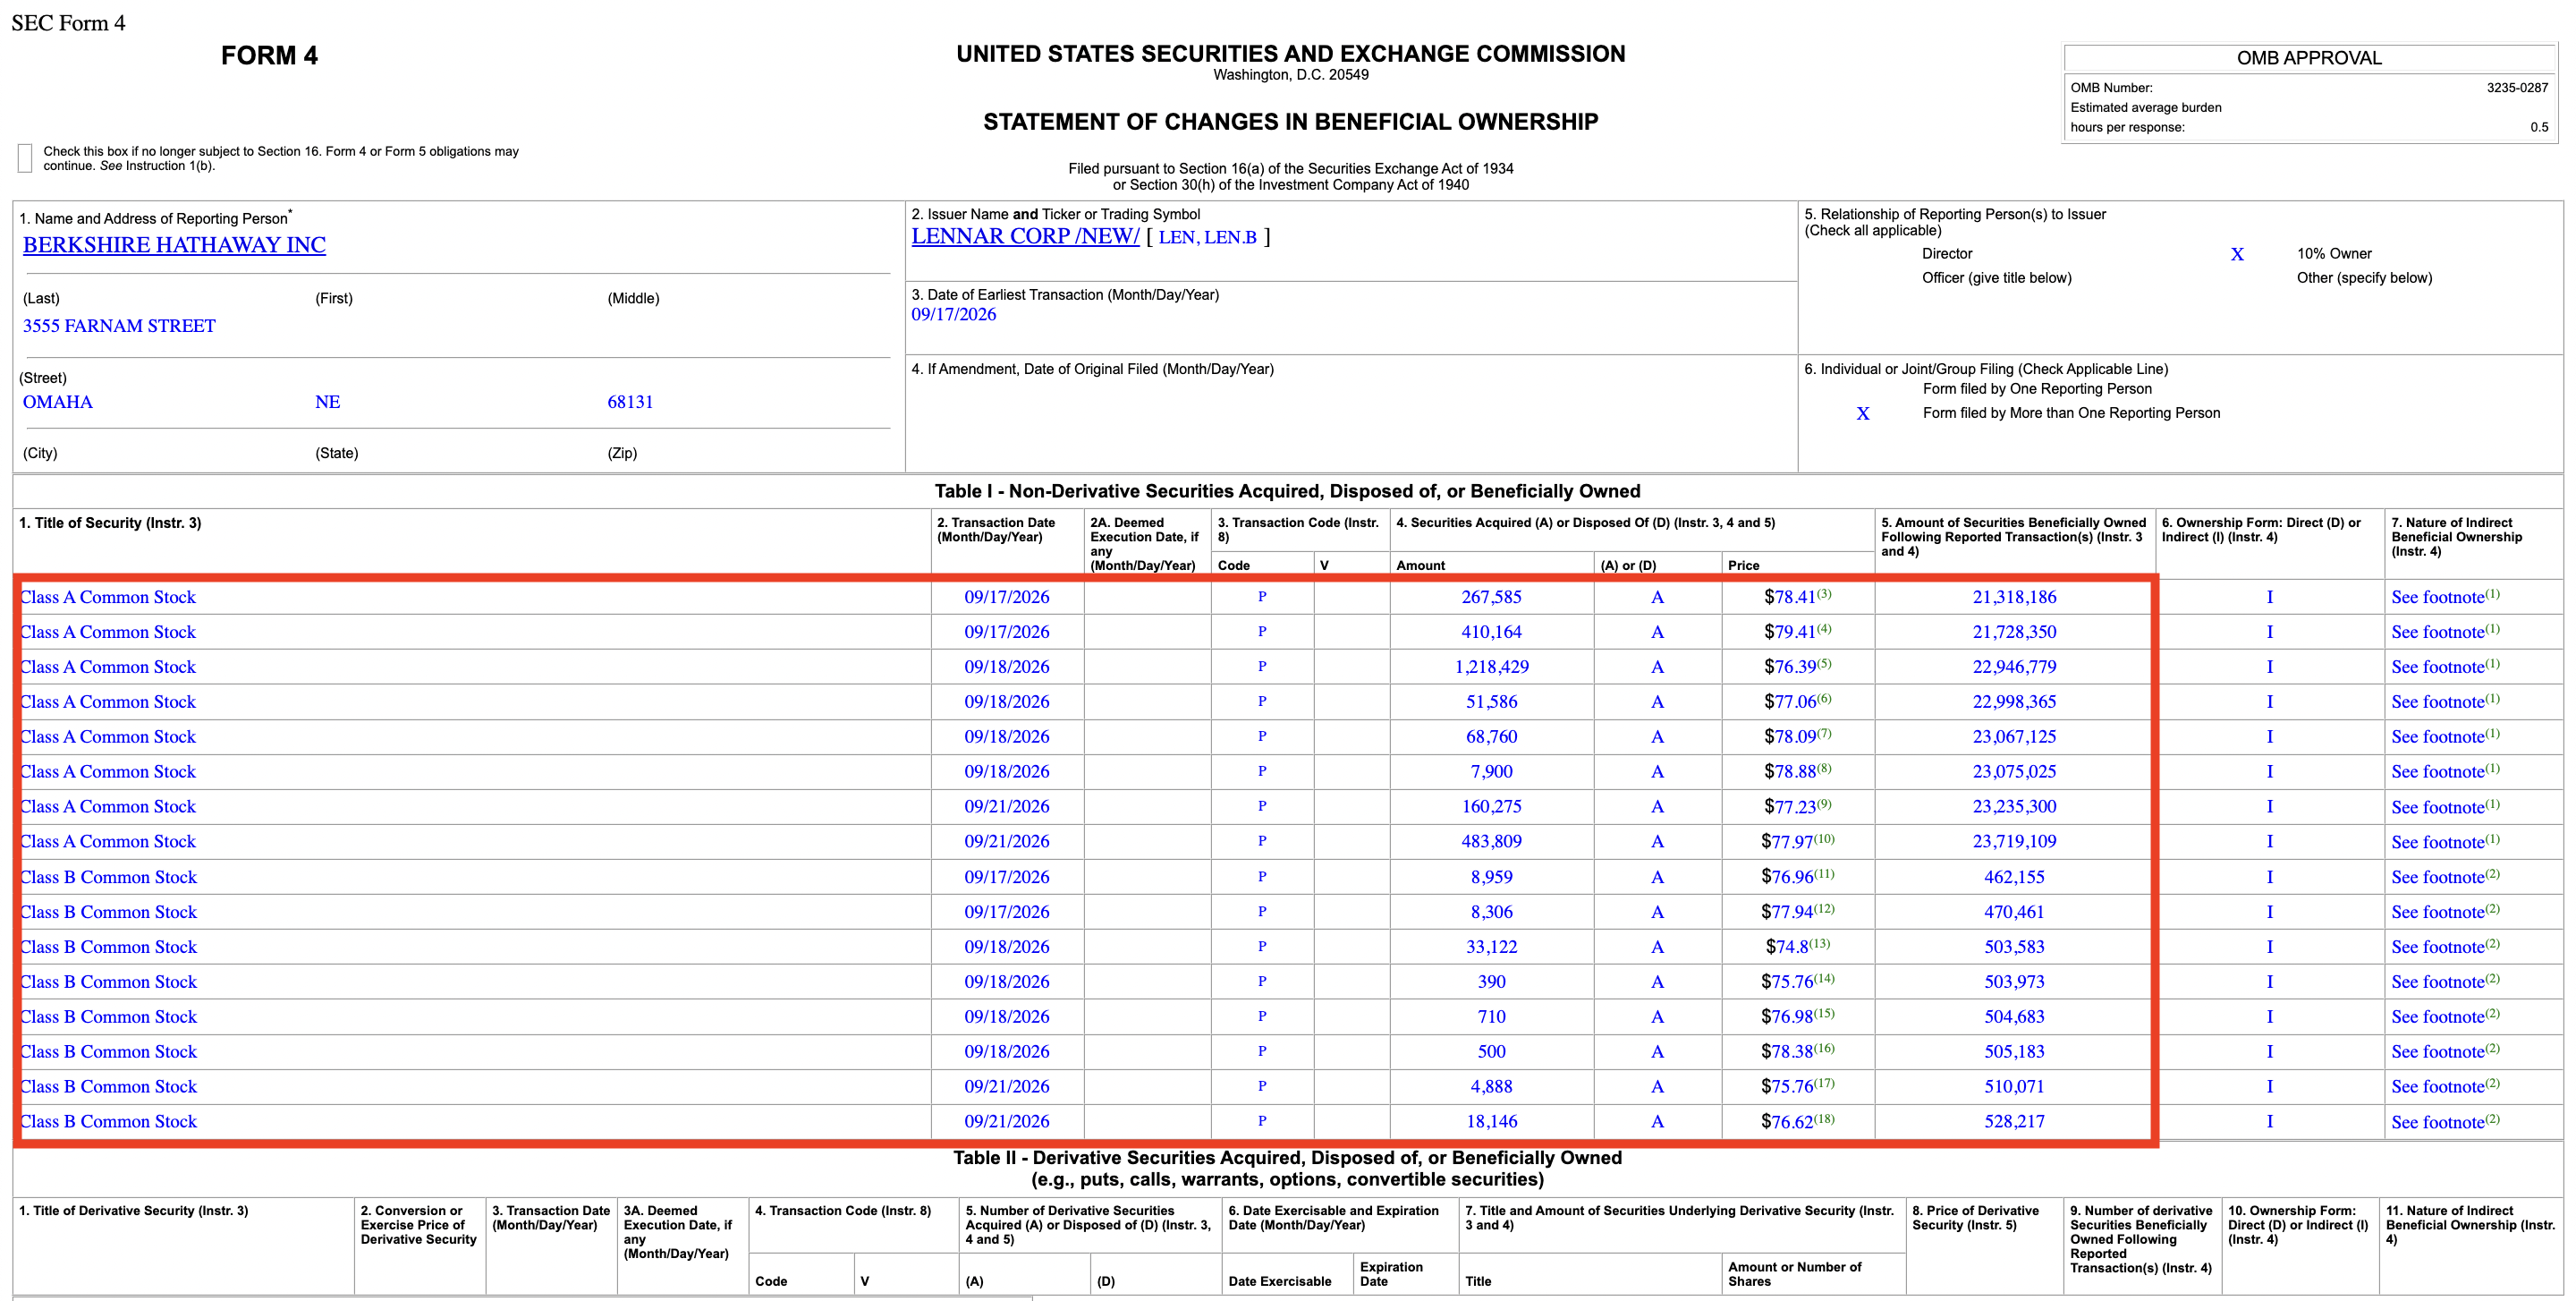Click the 23,719,109 beneficially owned amount

[2014, 842]
